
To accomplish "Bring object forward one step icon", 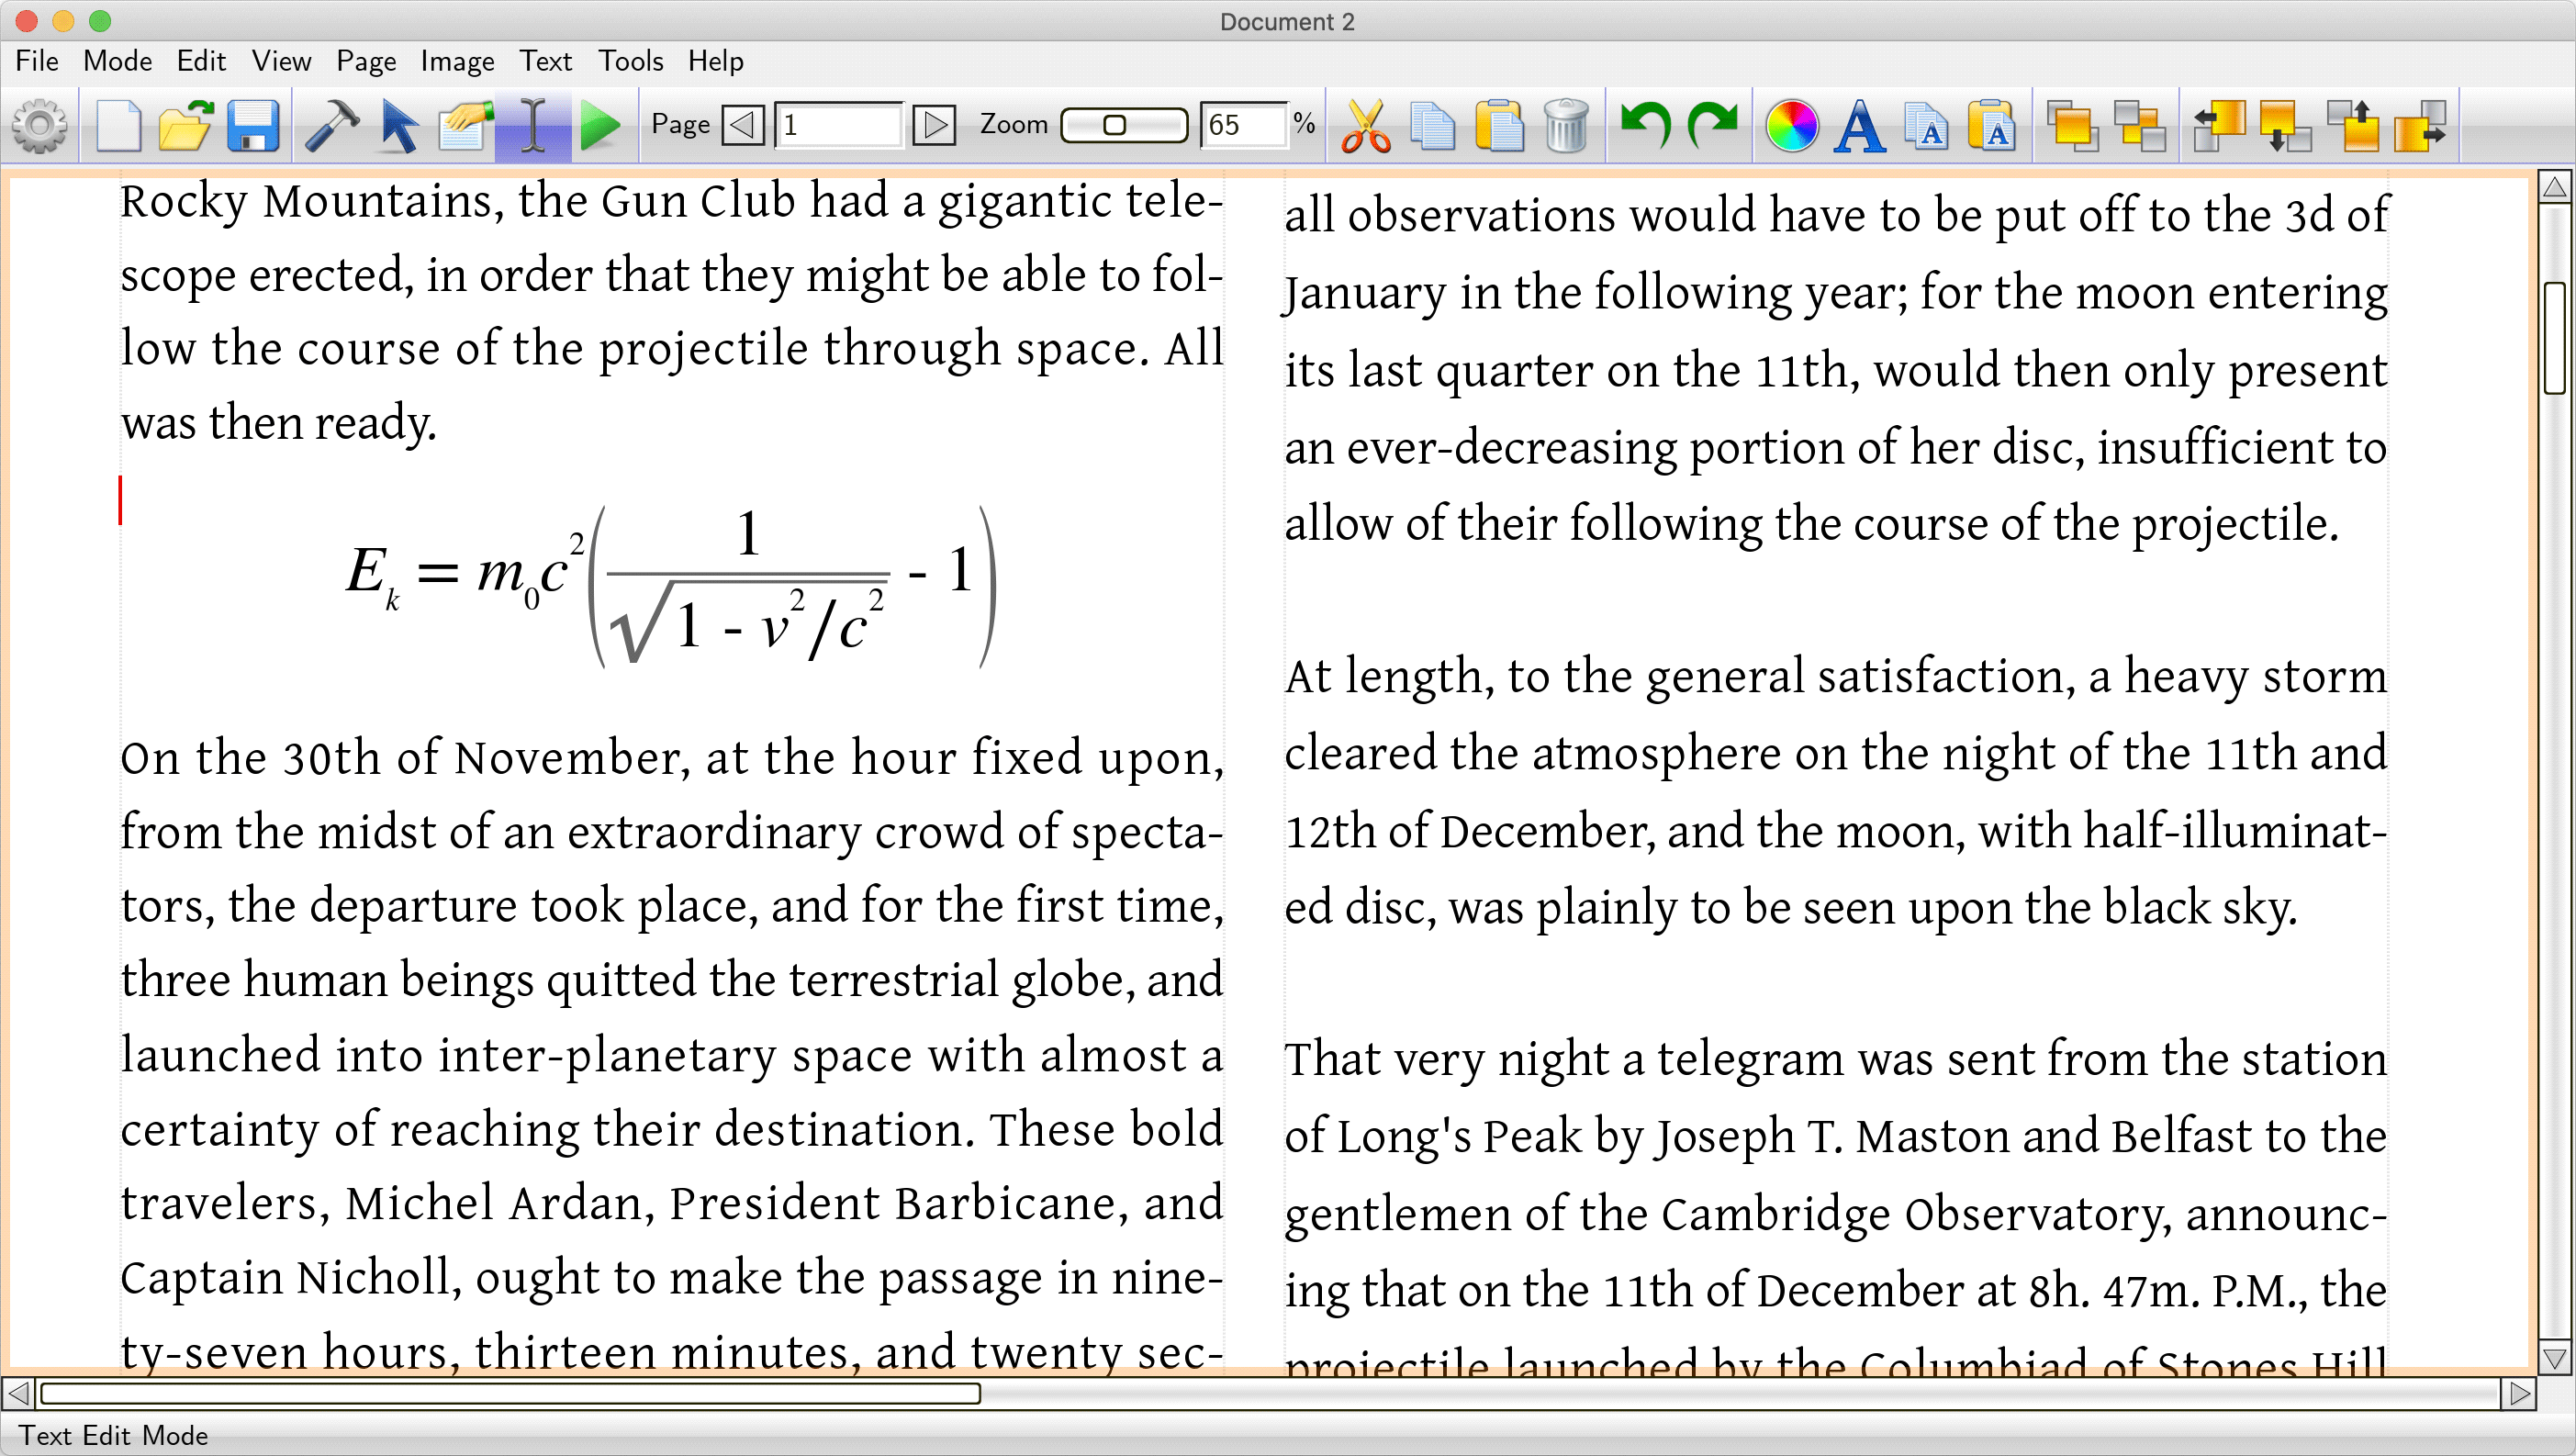I will click(2353, 125).
